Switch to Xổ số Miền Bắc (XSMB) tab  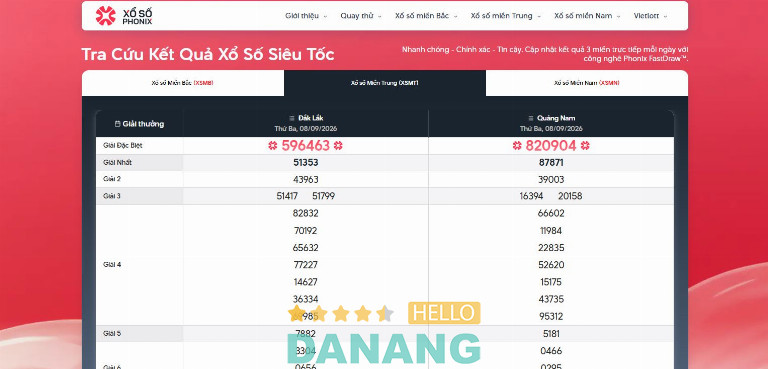(x=183, y=83)
